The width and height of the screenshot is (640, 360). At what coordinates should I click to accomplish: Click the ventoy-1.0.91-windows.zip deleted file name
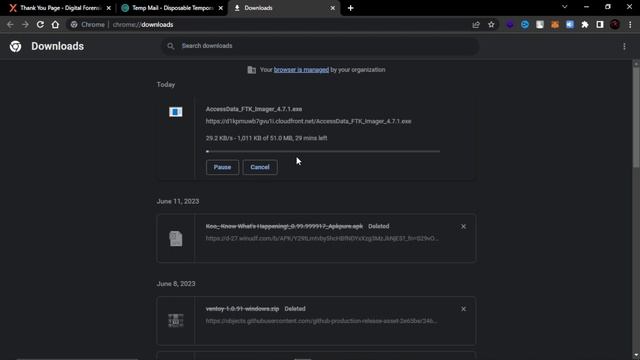[242, 309]
